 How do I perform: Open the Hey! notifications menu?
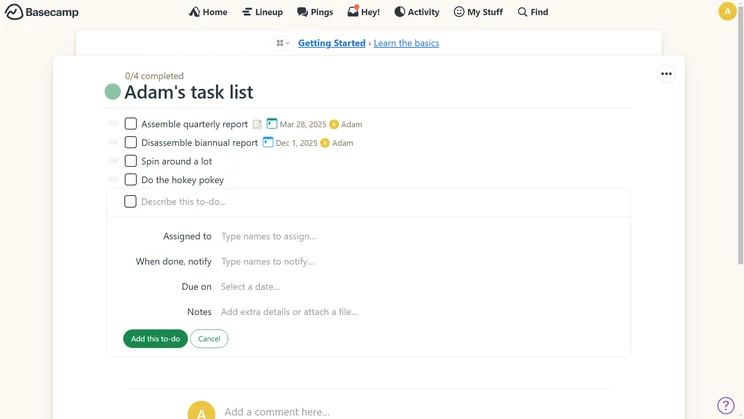[363, 12]
